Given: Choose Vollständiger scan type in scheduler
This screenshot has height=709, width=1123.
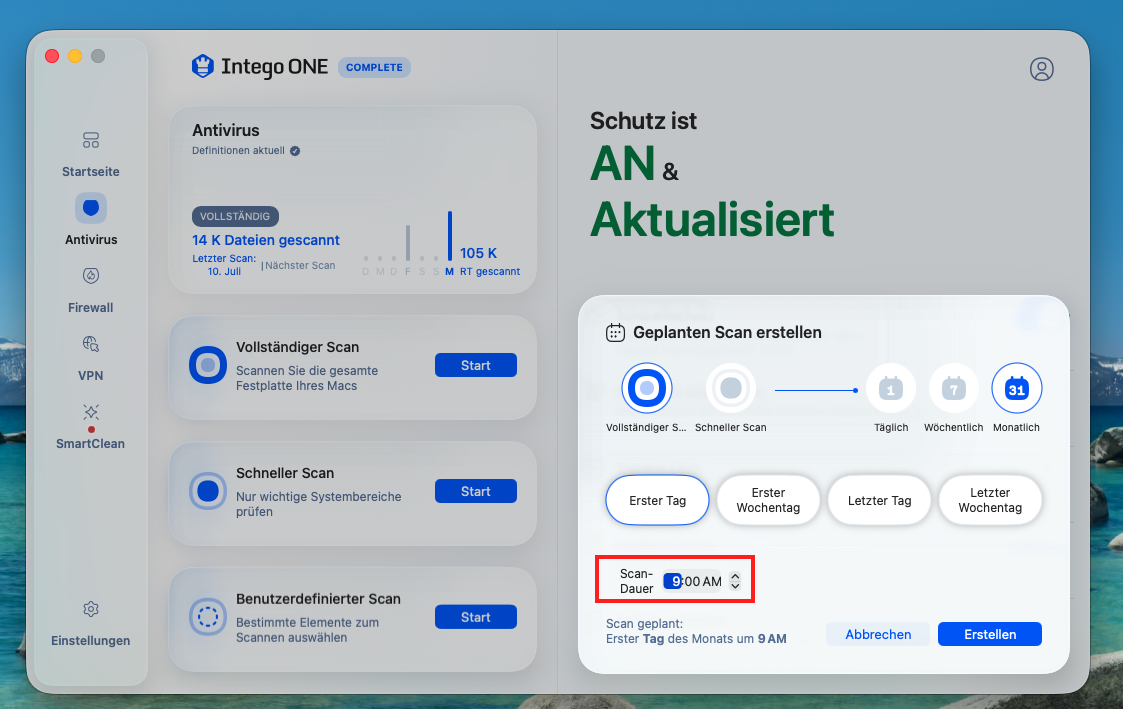Looking at the screenshot, I should pos(647,388).
